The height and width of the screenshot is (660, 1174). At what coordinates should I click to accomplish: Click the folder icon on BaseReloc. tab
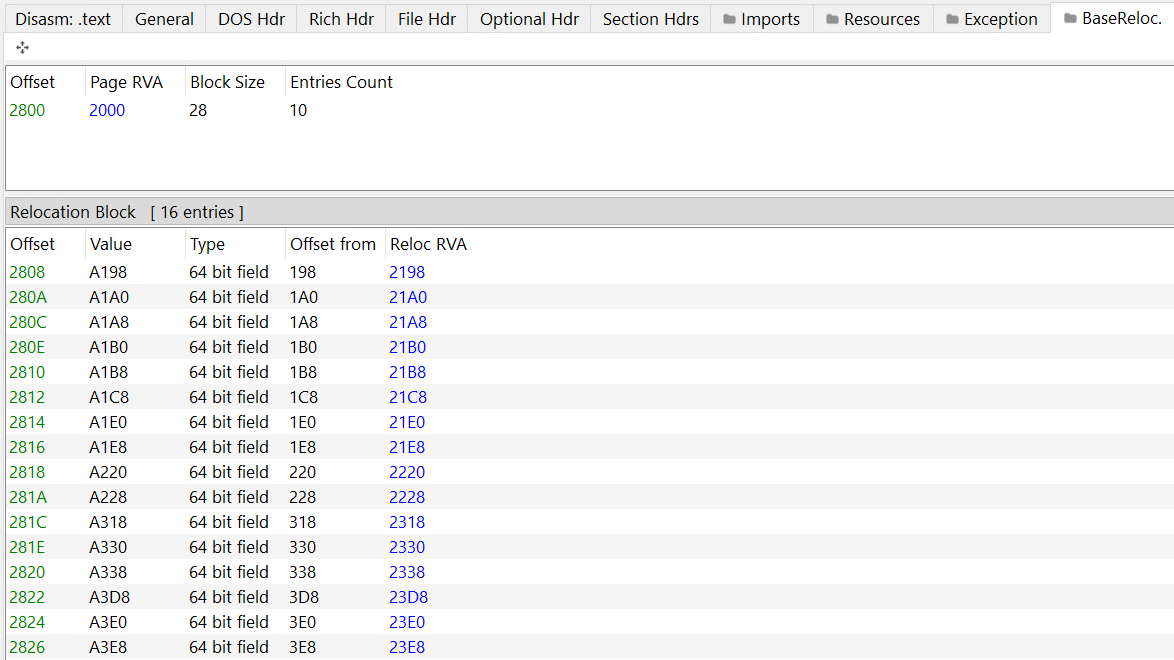pos(1070,19)
